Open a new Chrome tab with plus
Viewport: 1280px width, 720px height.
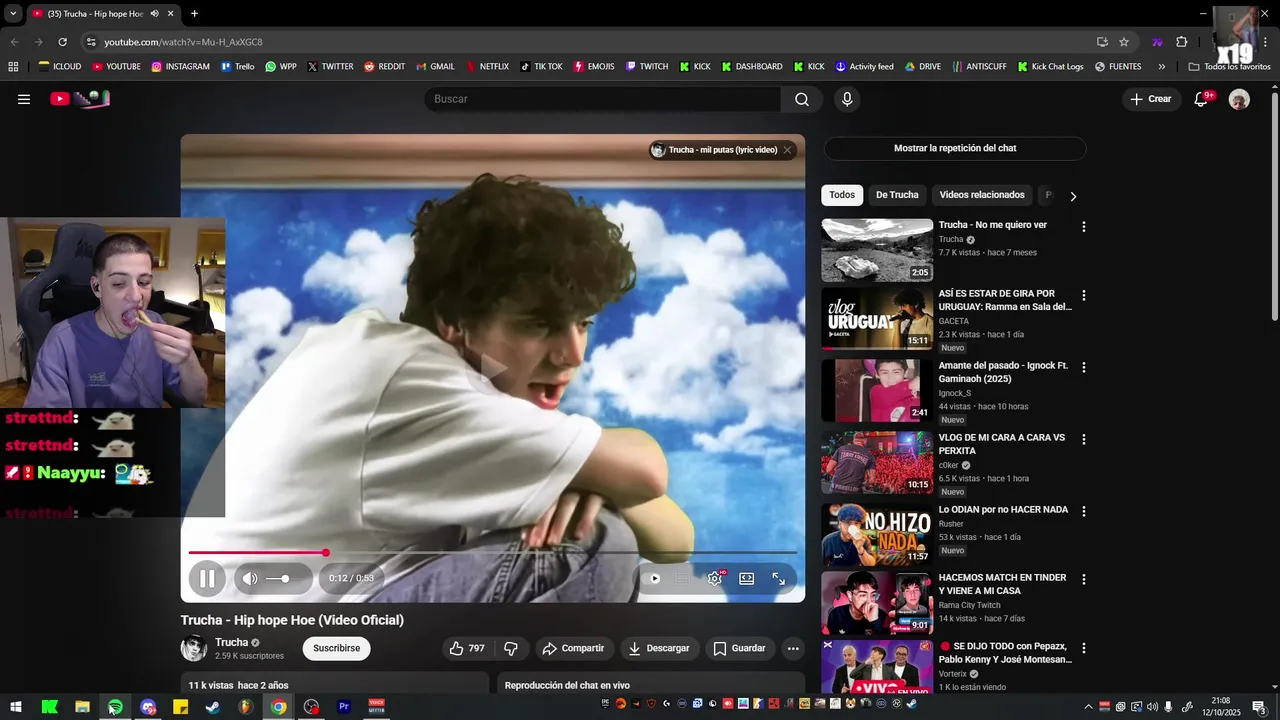194,14
